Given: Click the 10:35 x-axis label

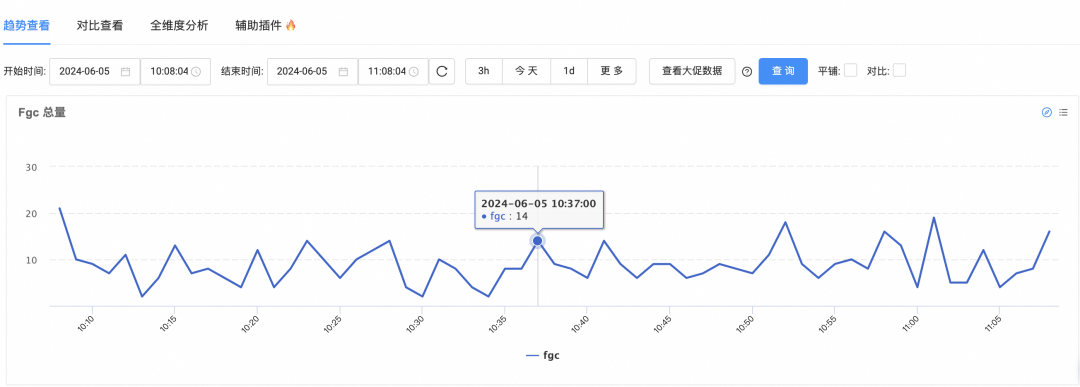Looking at the screenshot, I should pyautogui.click(x=499, y=324).
